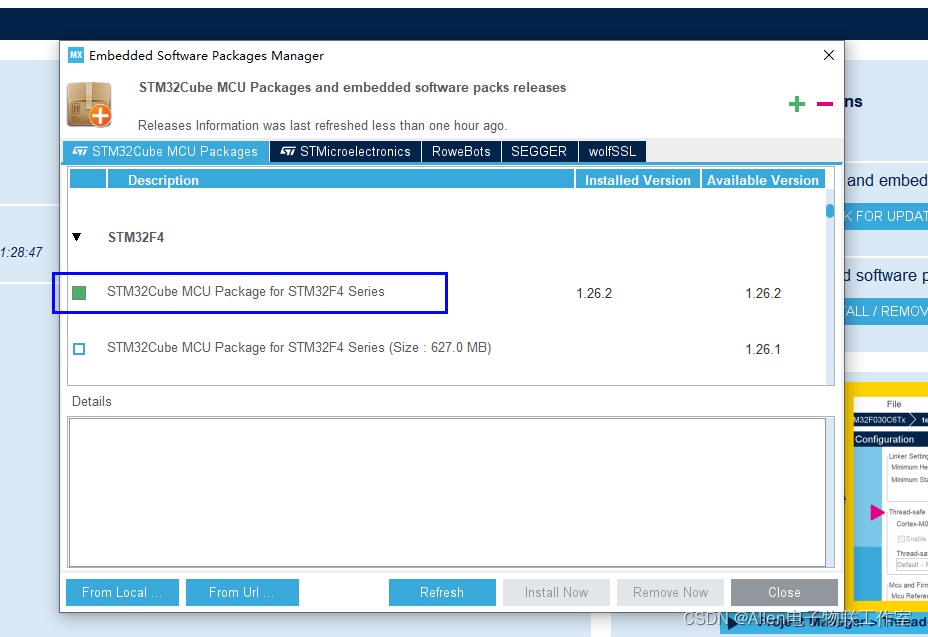
Task: Switch to the SEGGER tab
Action: (539, 152)
